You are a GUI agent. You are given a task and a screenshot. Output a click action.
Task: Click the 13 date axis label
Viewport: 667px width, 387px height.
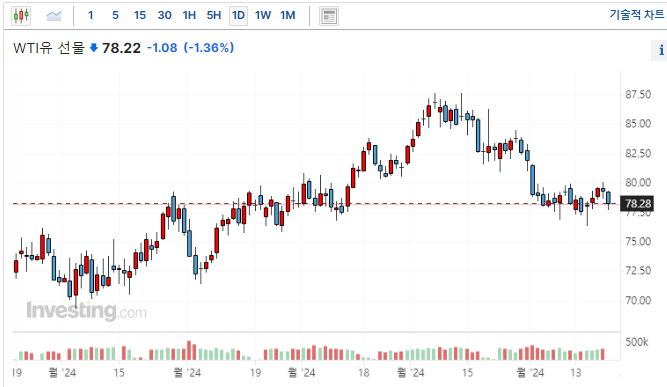[576, 373]
